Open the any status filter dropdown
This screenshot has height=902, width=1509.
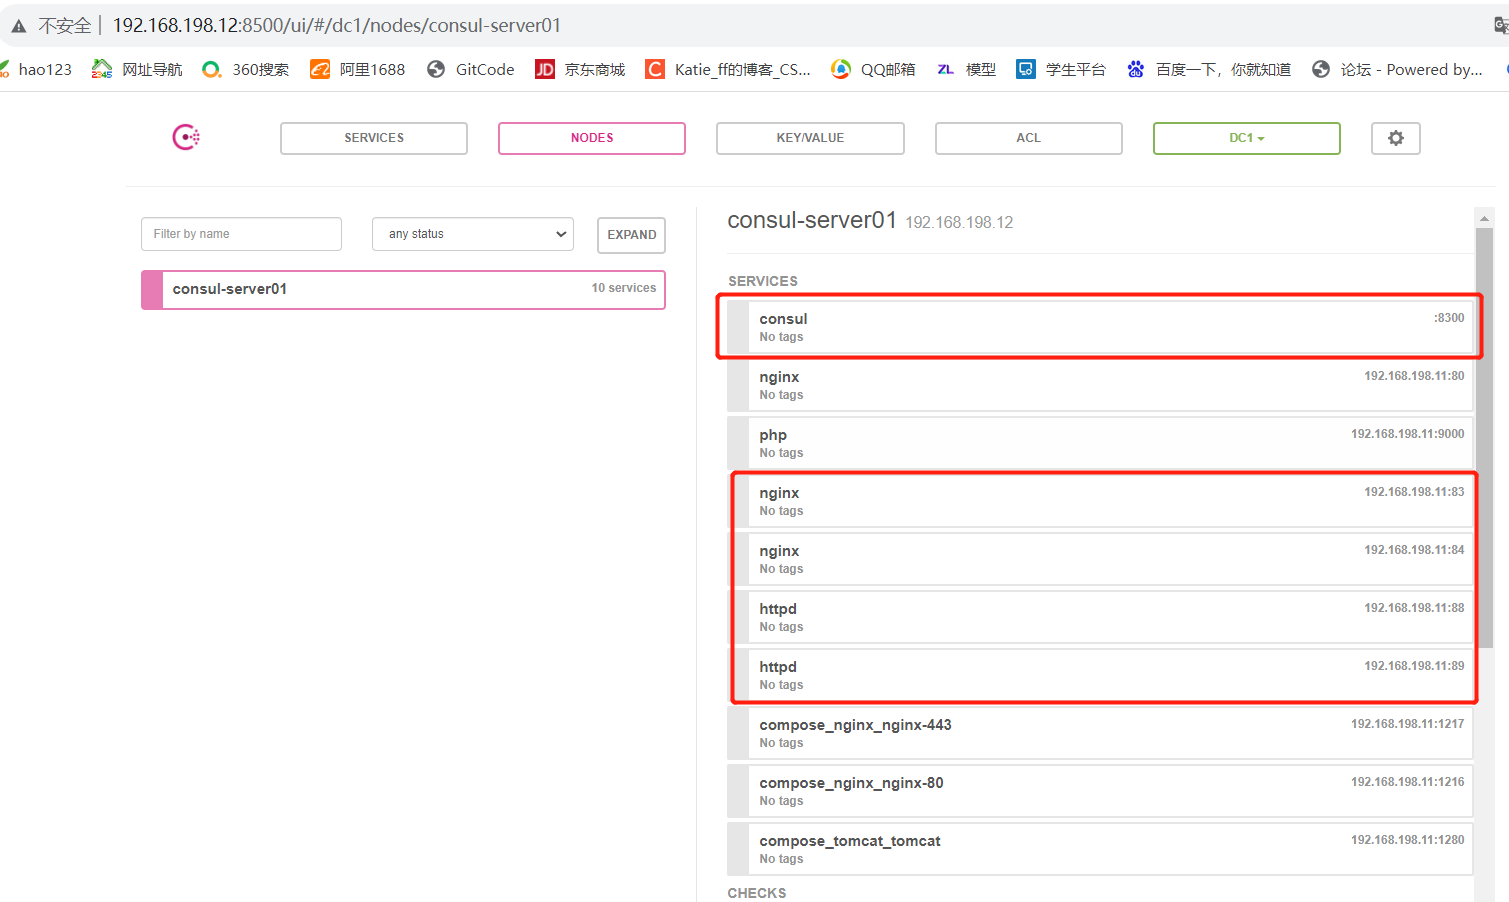(472, 233)
